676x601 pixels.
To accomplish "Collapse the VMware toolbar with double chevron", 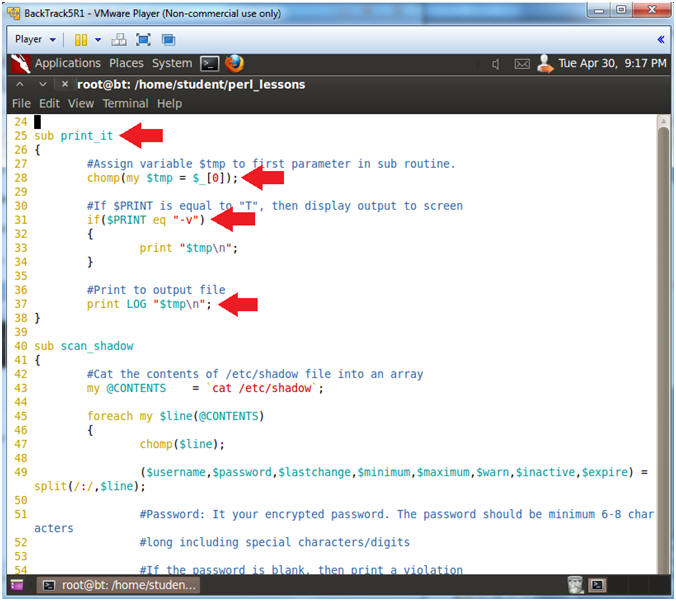I will point(660,40).
